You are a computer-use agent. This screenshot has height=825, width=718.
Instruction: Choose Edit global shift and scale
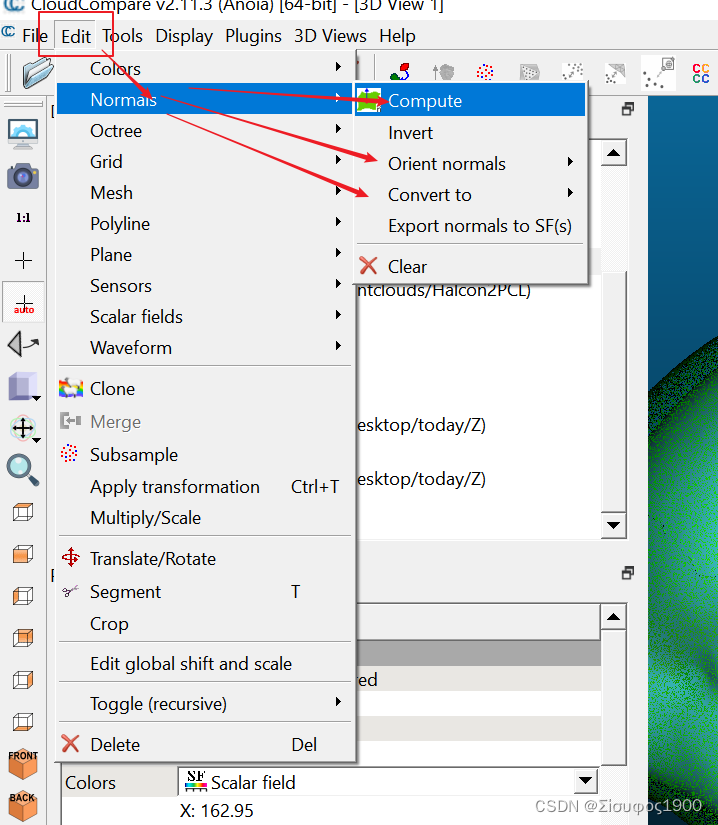[205, 663]
